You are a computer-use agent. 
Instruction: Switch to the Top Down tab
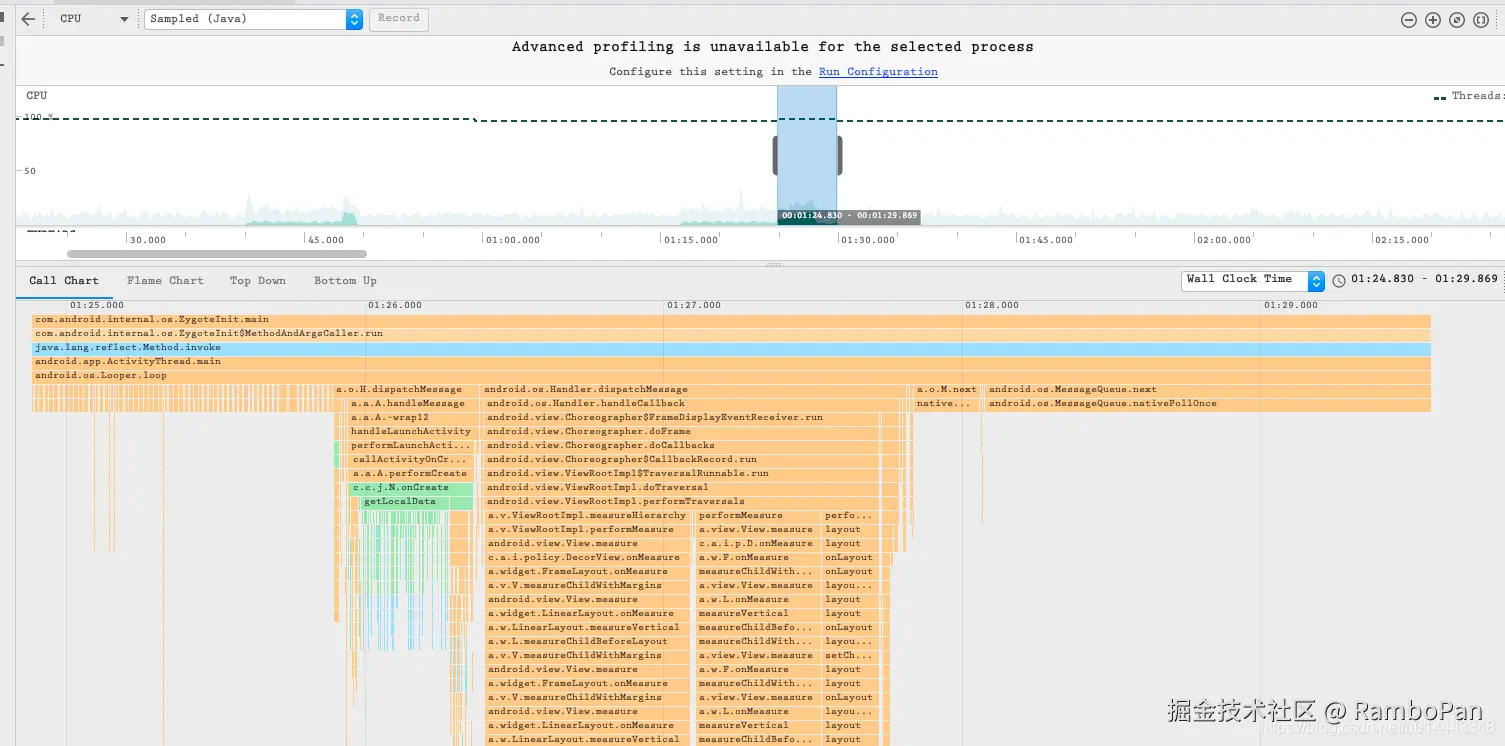258,281
